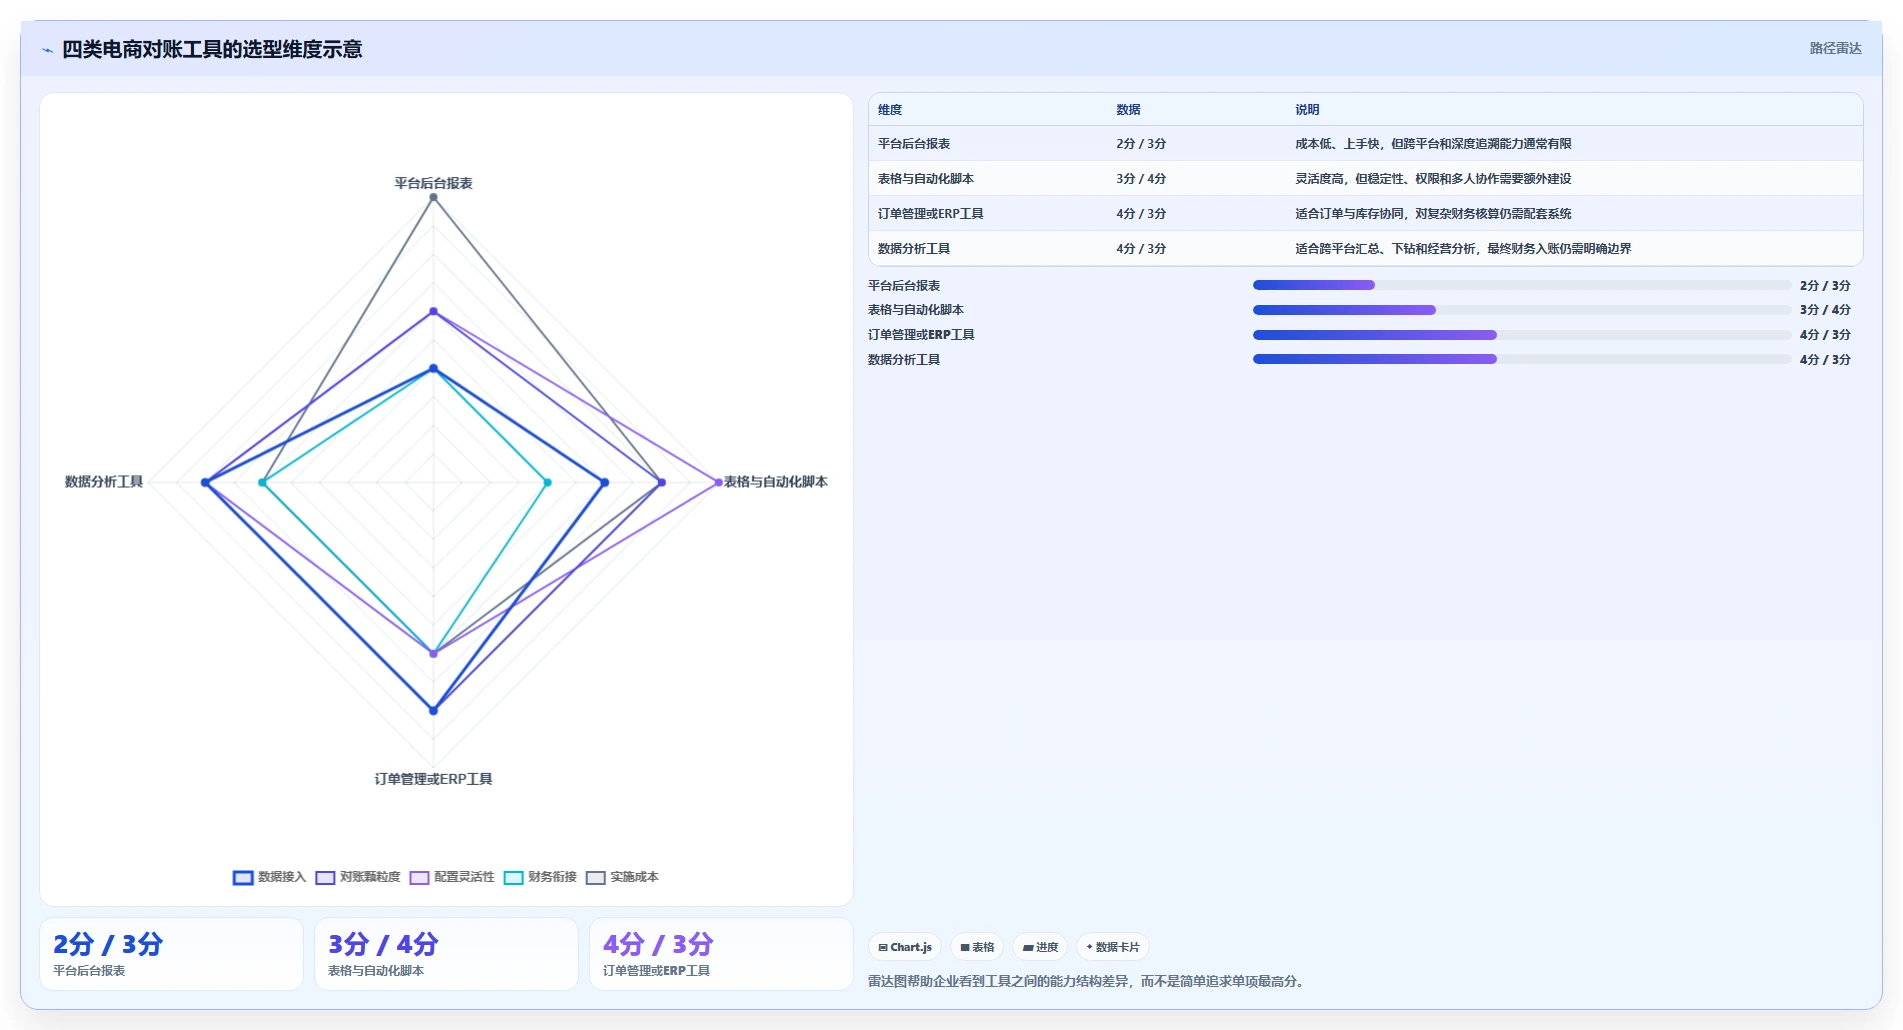The width and height of the screenshot is (1903, 1030).
Task: Select the 数据 column header
Action: tap(1128, 110)
